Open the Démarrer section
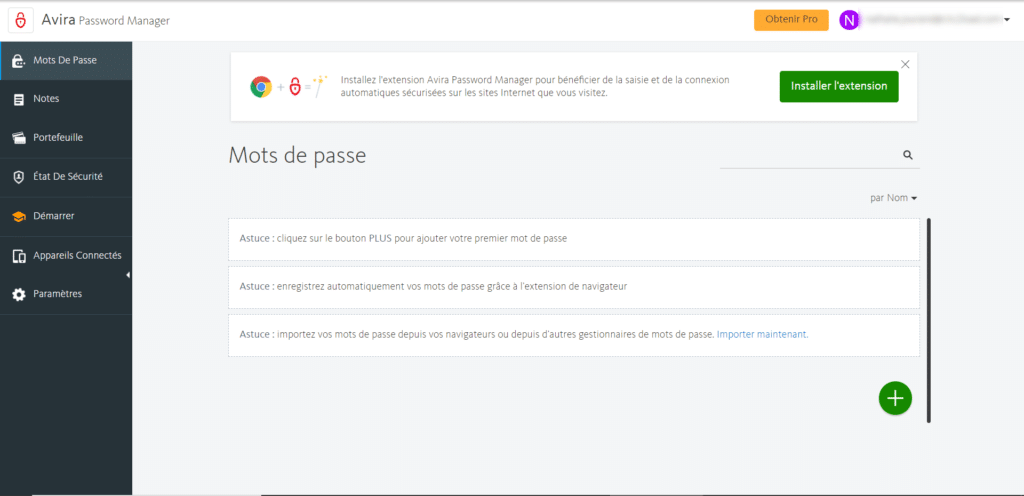Image resolution: width=1024 pixels, height=496 pixels. tap(66, 216)
